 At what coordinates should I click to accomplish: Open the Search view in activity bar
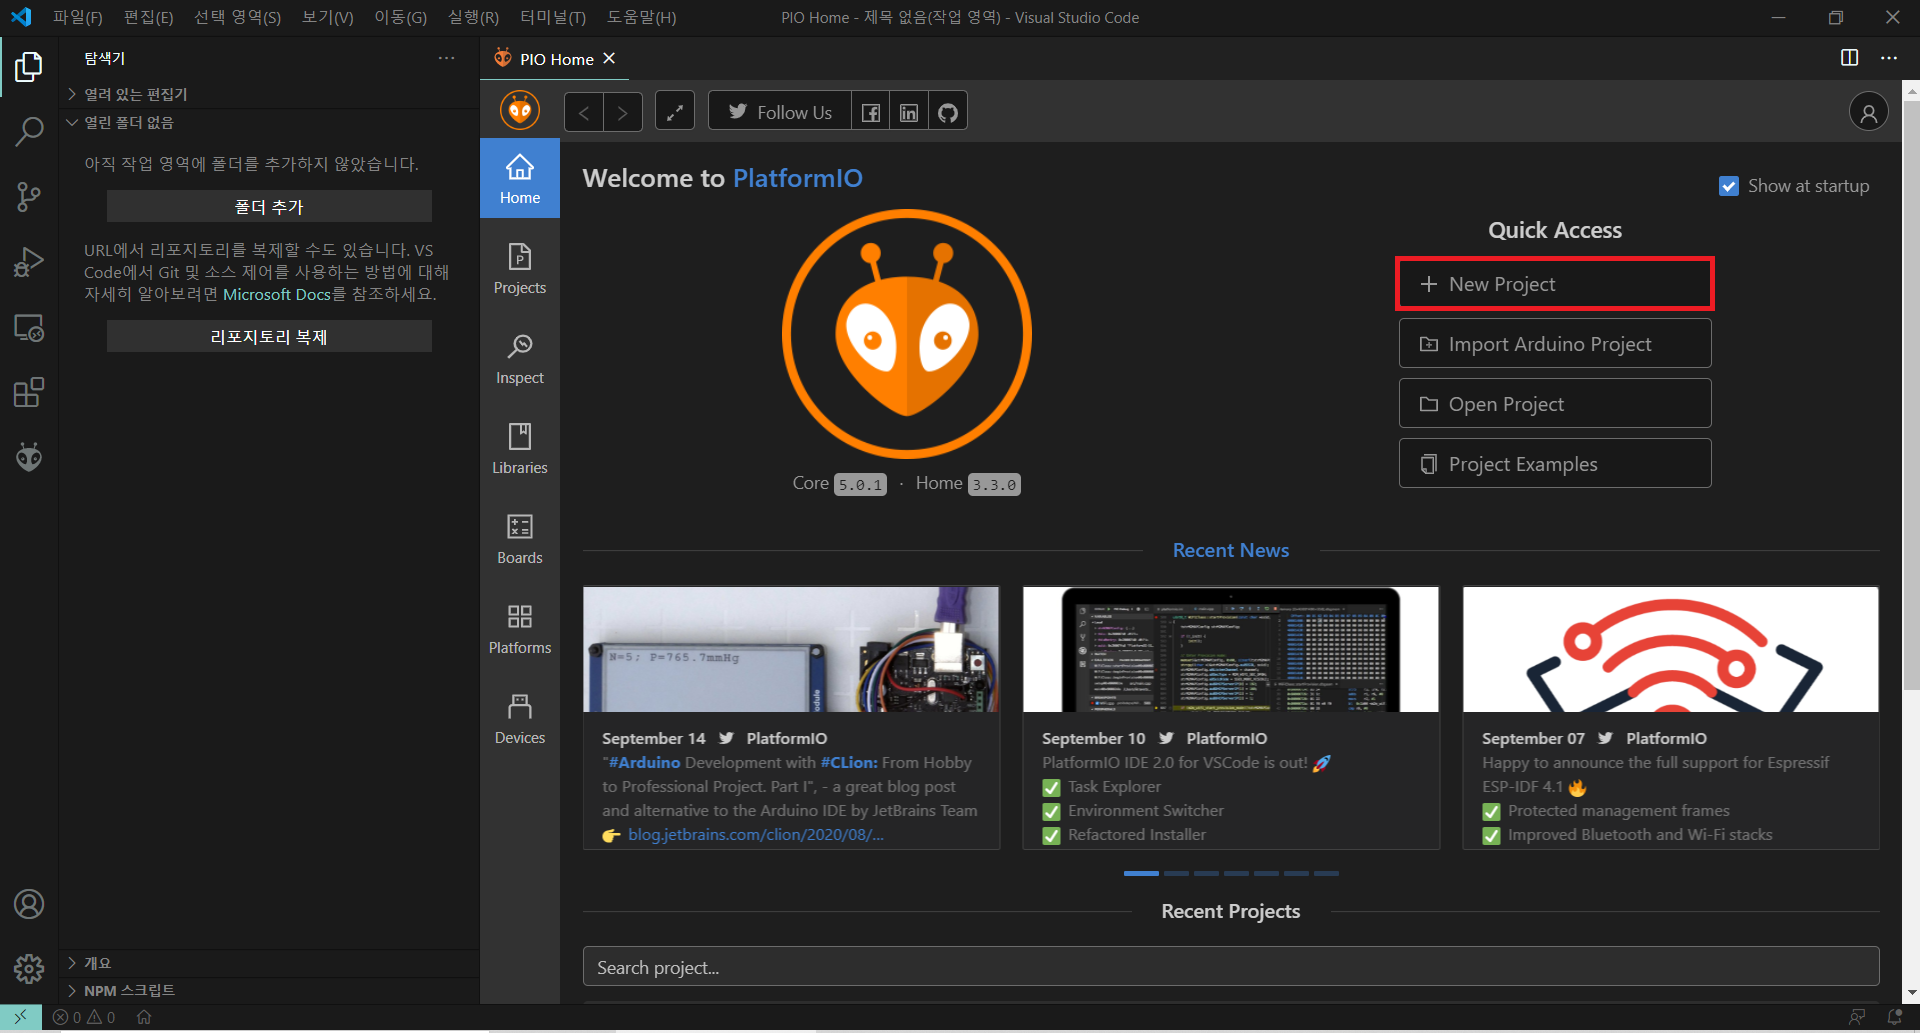[29, 131]
